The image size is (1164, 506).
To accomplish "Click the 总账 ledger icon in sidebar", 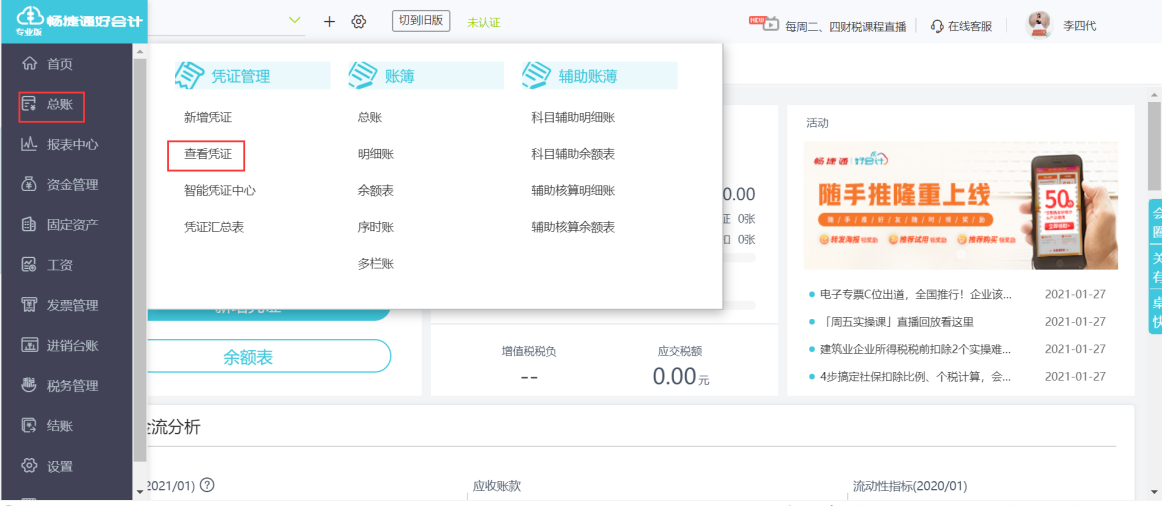I will pyautogui.click(x=30, y=104).
